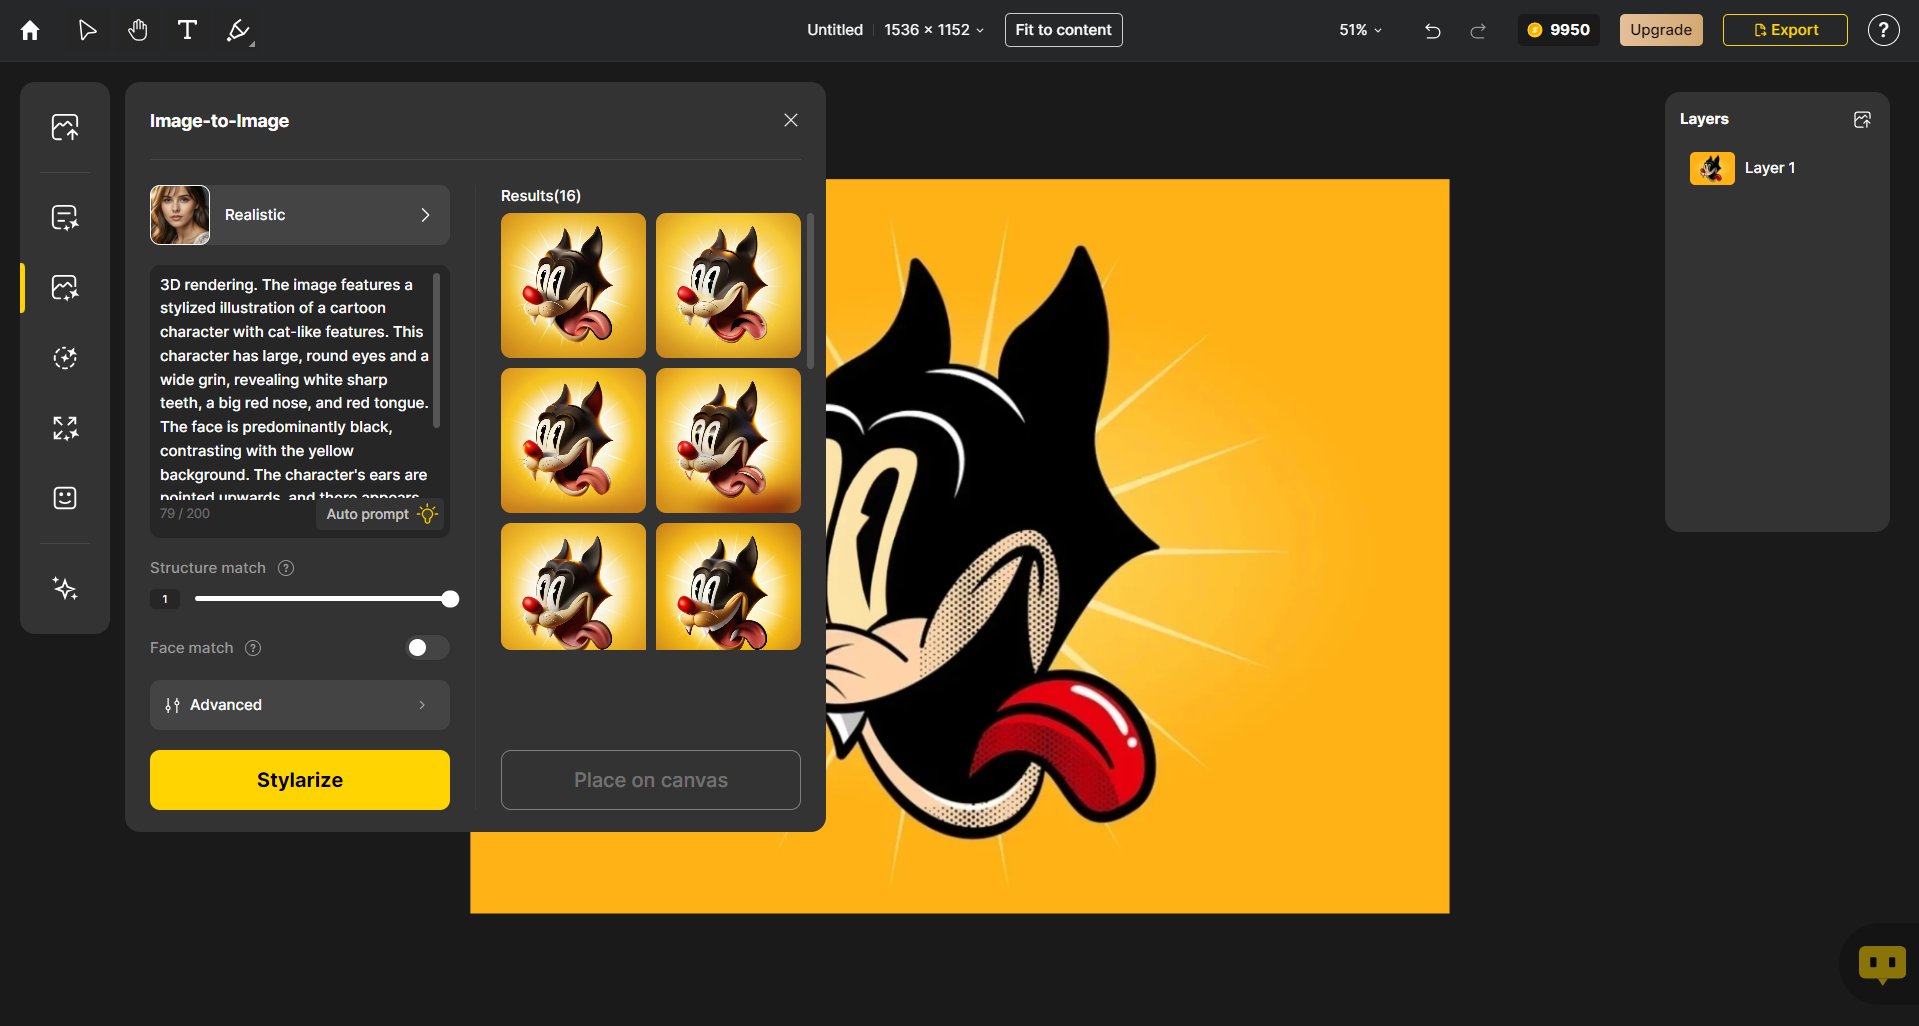The width and height of the screenshot is (1919, 1026).
Task: Open the circular inpaint sidebar tool
Action: [65, 358]
